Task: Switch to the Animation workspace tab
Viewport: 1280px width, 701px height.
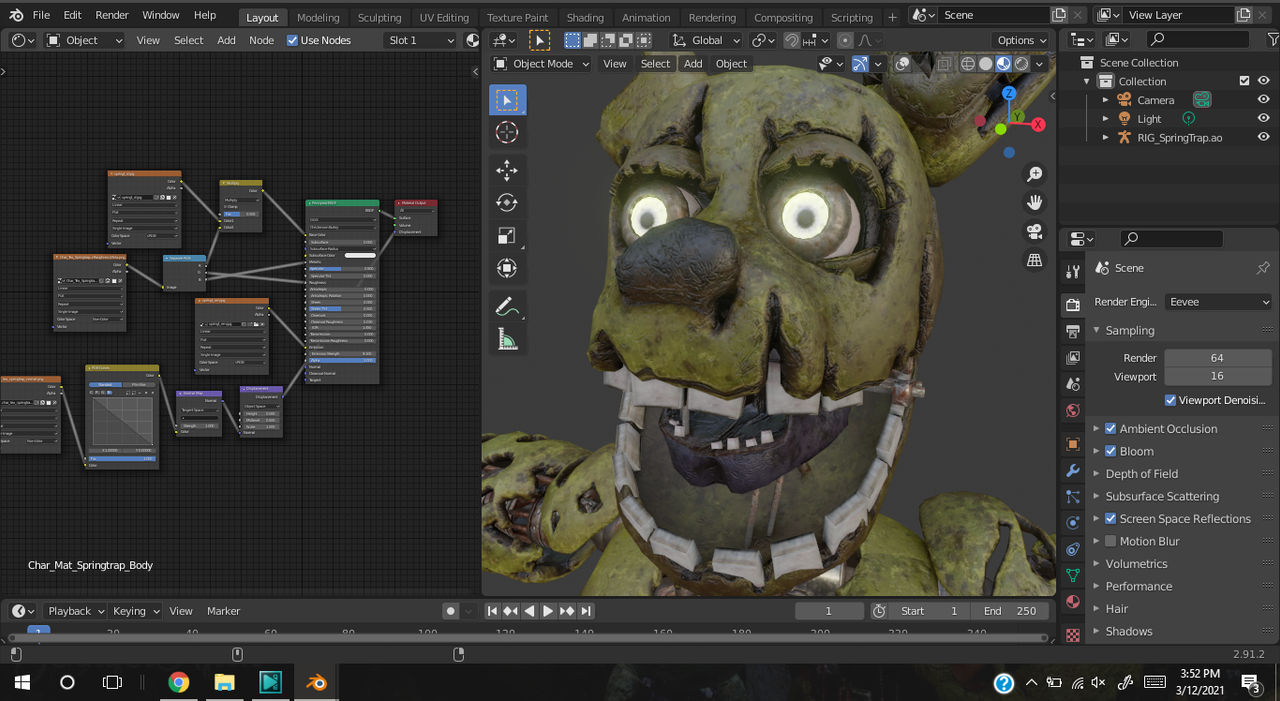Action: pos(646,17)
